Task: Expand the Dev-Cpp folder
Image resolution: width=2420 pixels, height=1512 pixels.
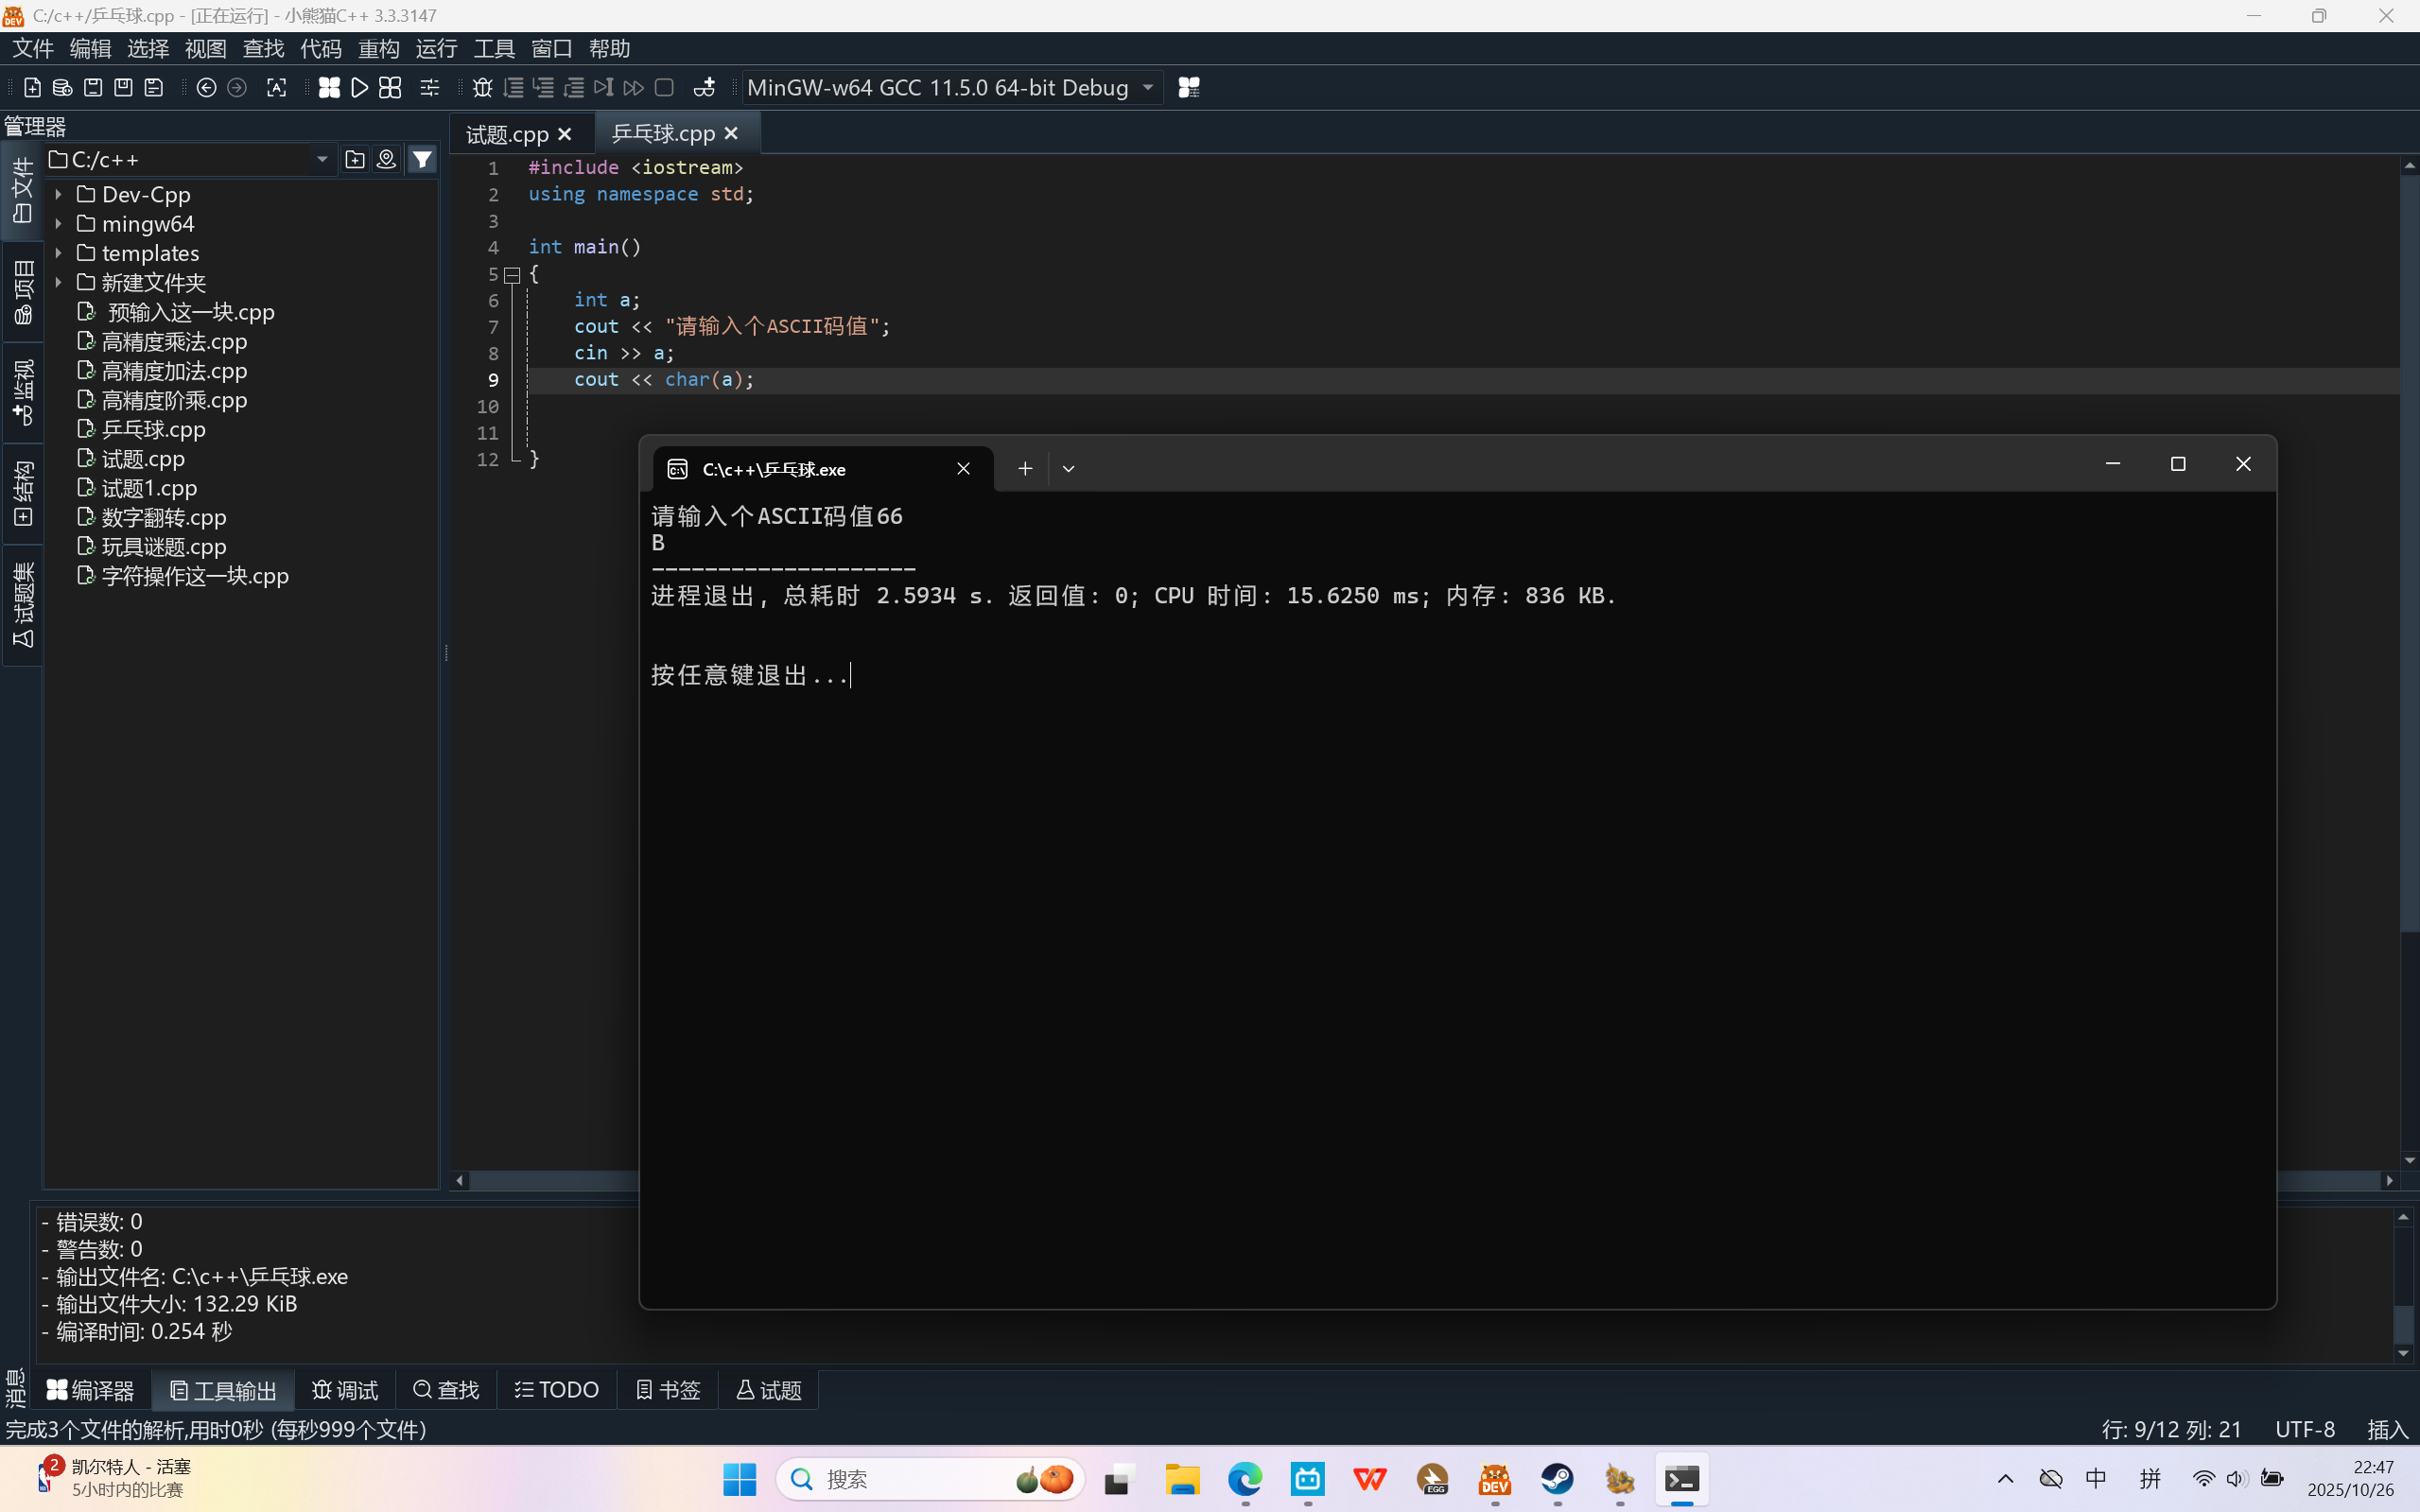Action: [x=58, y=195]
